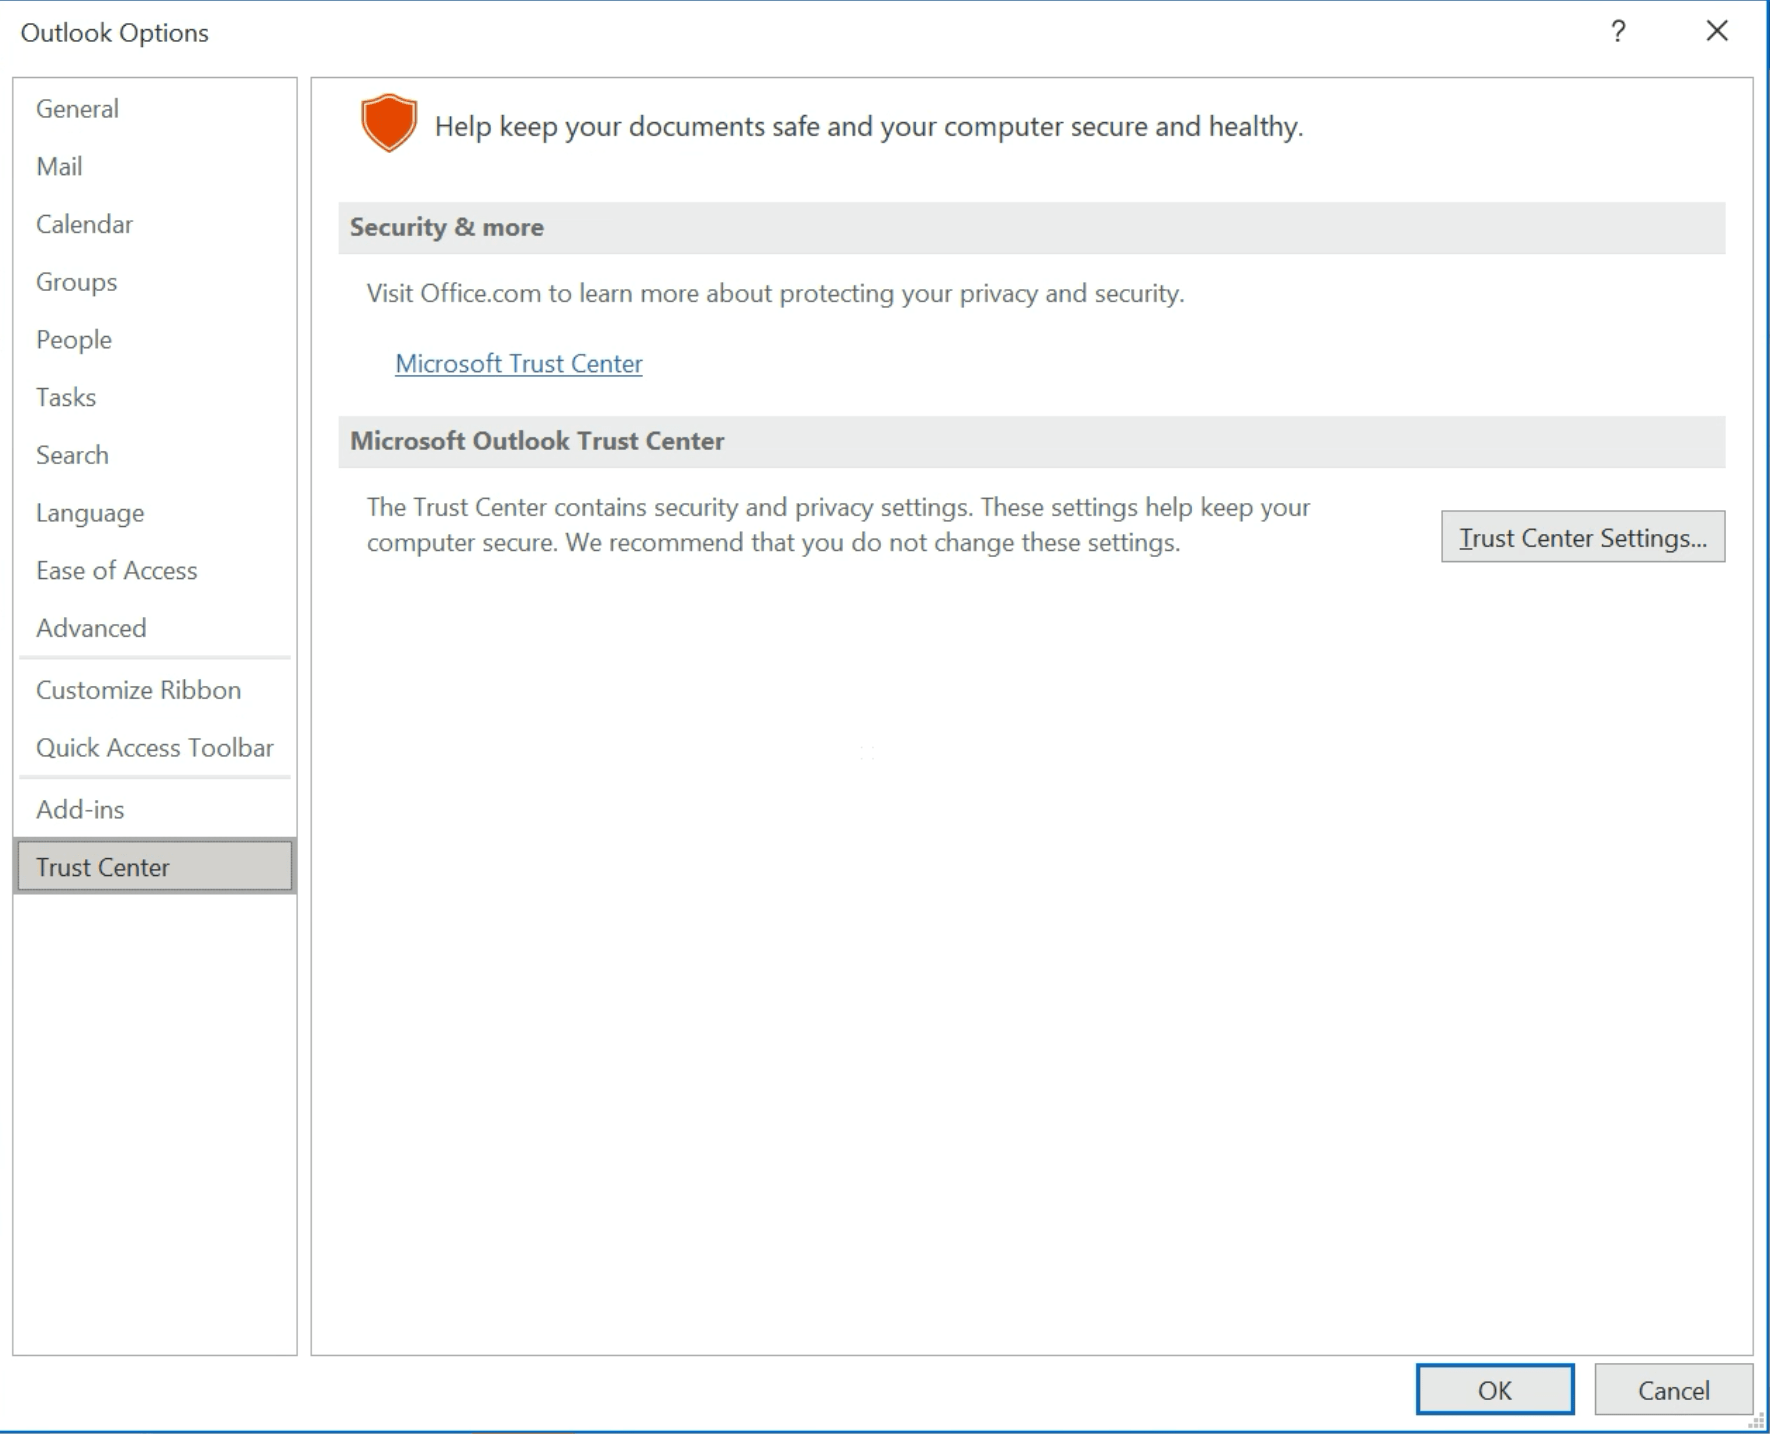This screenshot has width=1770, height=1434.
Task: Open Quick Access Toolbar options
Action: [155, 748]
